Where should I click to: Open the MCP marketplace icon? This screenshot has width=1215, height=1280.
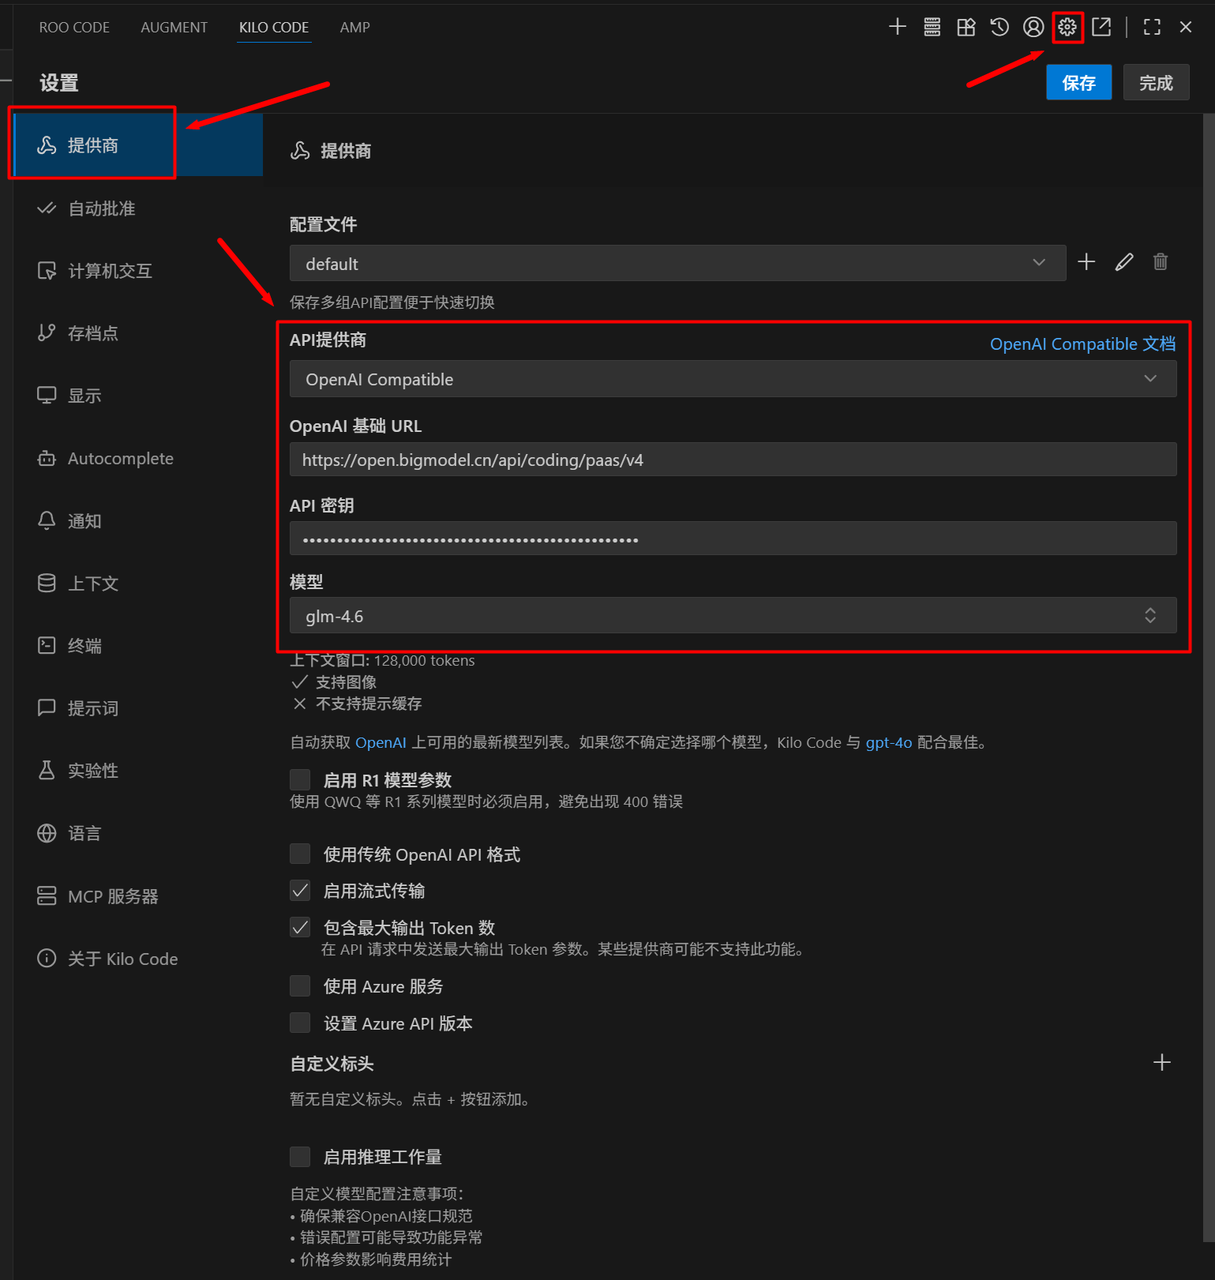[x=965, y=27]
